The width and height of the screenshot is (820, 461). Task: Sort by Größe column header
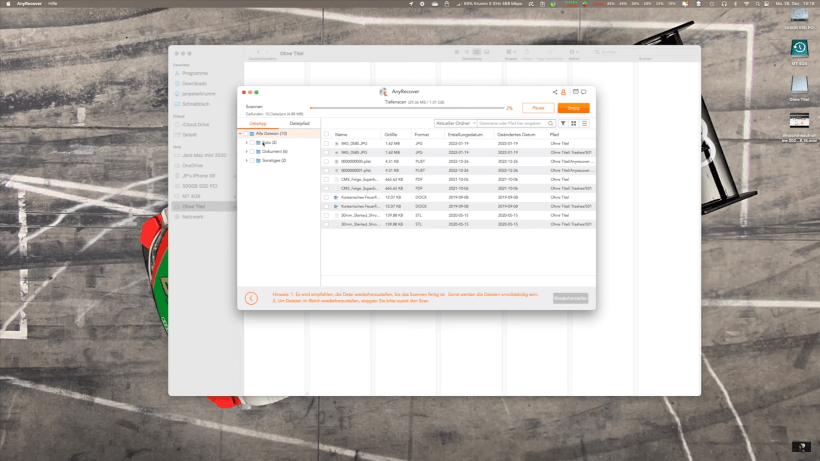point(391,135)
